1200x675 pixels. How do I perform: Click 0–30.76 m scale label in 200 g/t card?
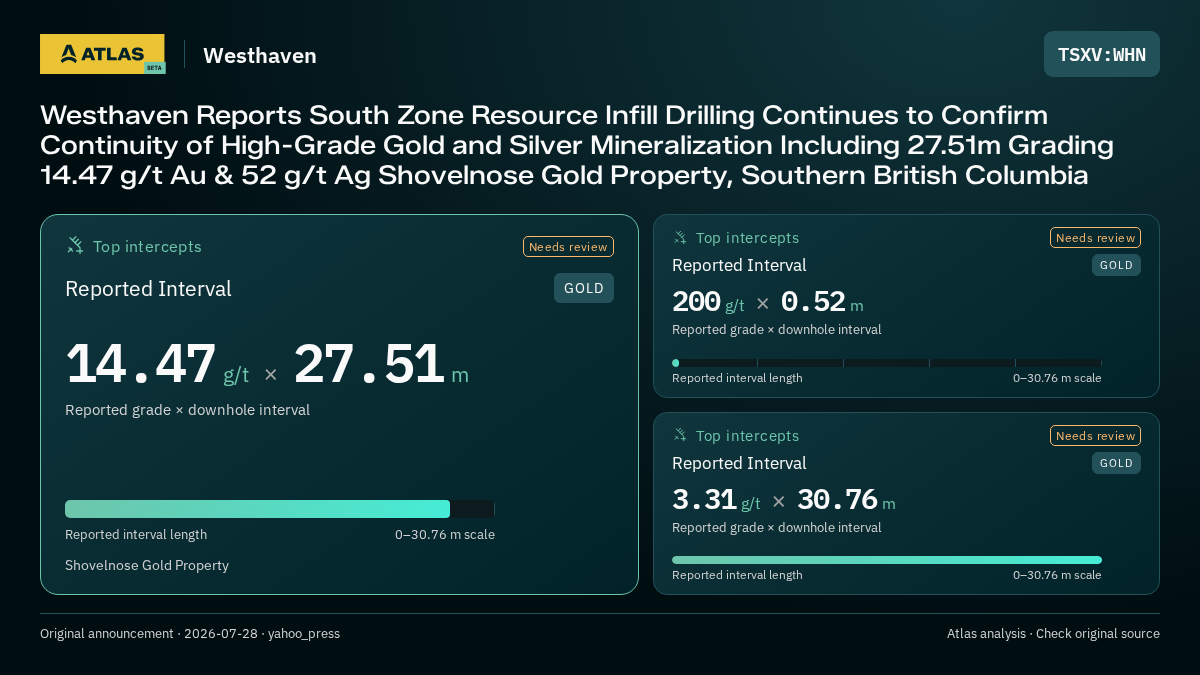tap(1057, 378)
